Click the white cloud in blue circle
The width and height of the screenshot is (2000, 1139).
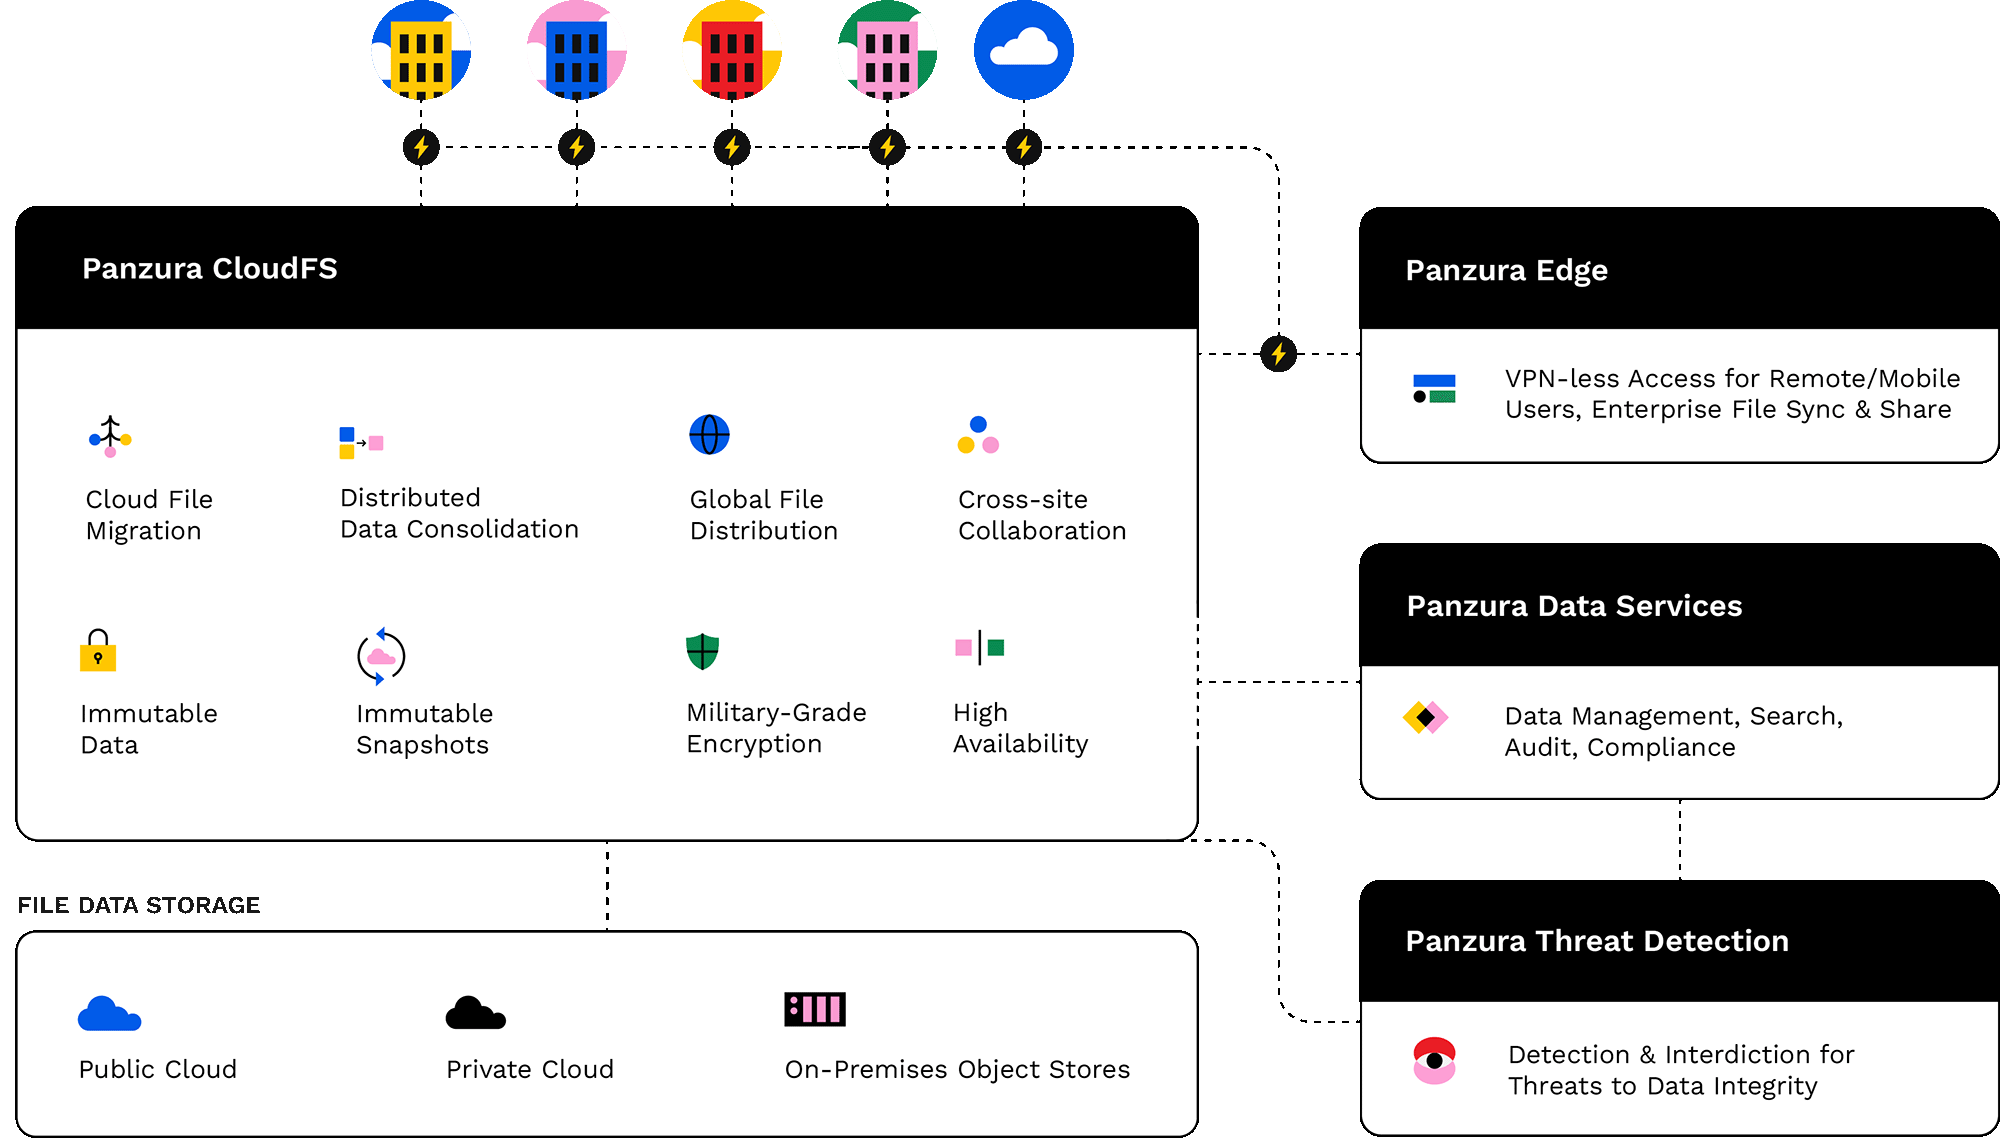(1024, 50)
